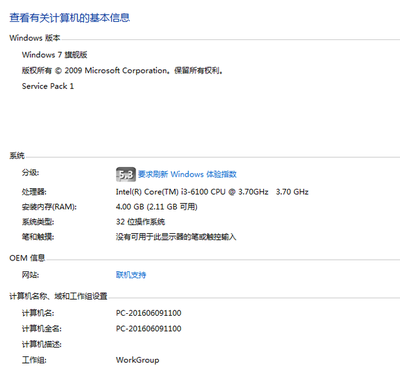Select the Service Pack 1 text
The width and height of the screenshot is (400, 377).
click(x=48, y=86)
